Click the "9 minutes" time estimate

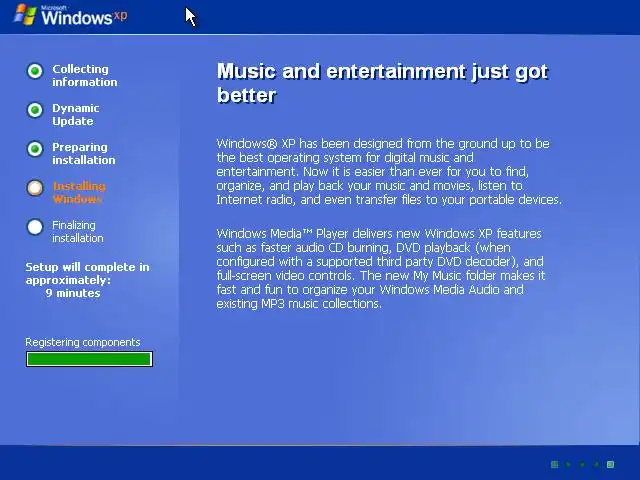(x=73, y=293)
